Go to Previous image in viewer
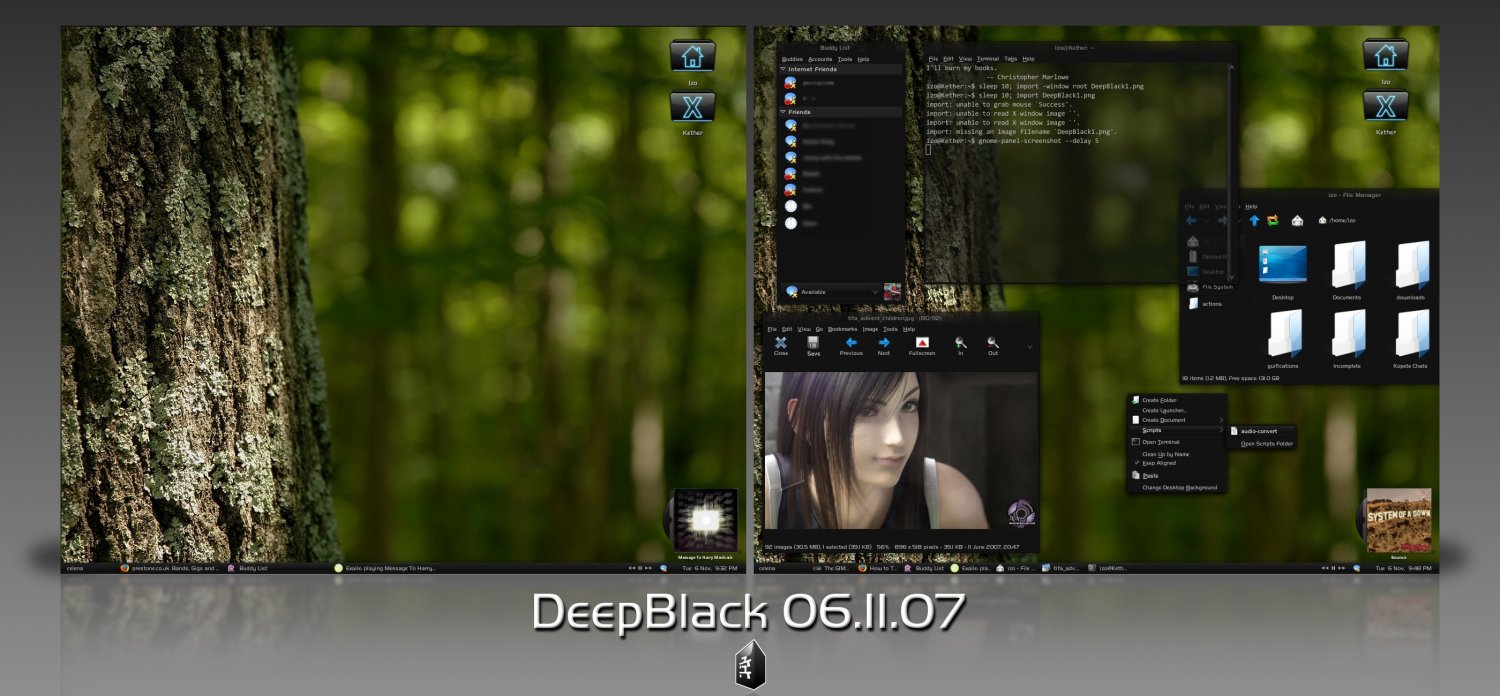 [851, 345]
